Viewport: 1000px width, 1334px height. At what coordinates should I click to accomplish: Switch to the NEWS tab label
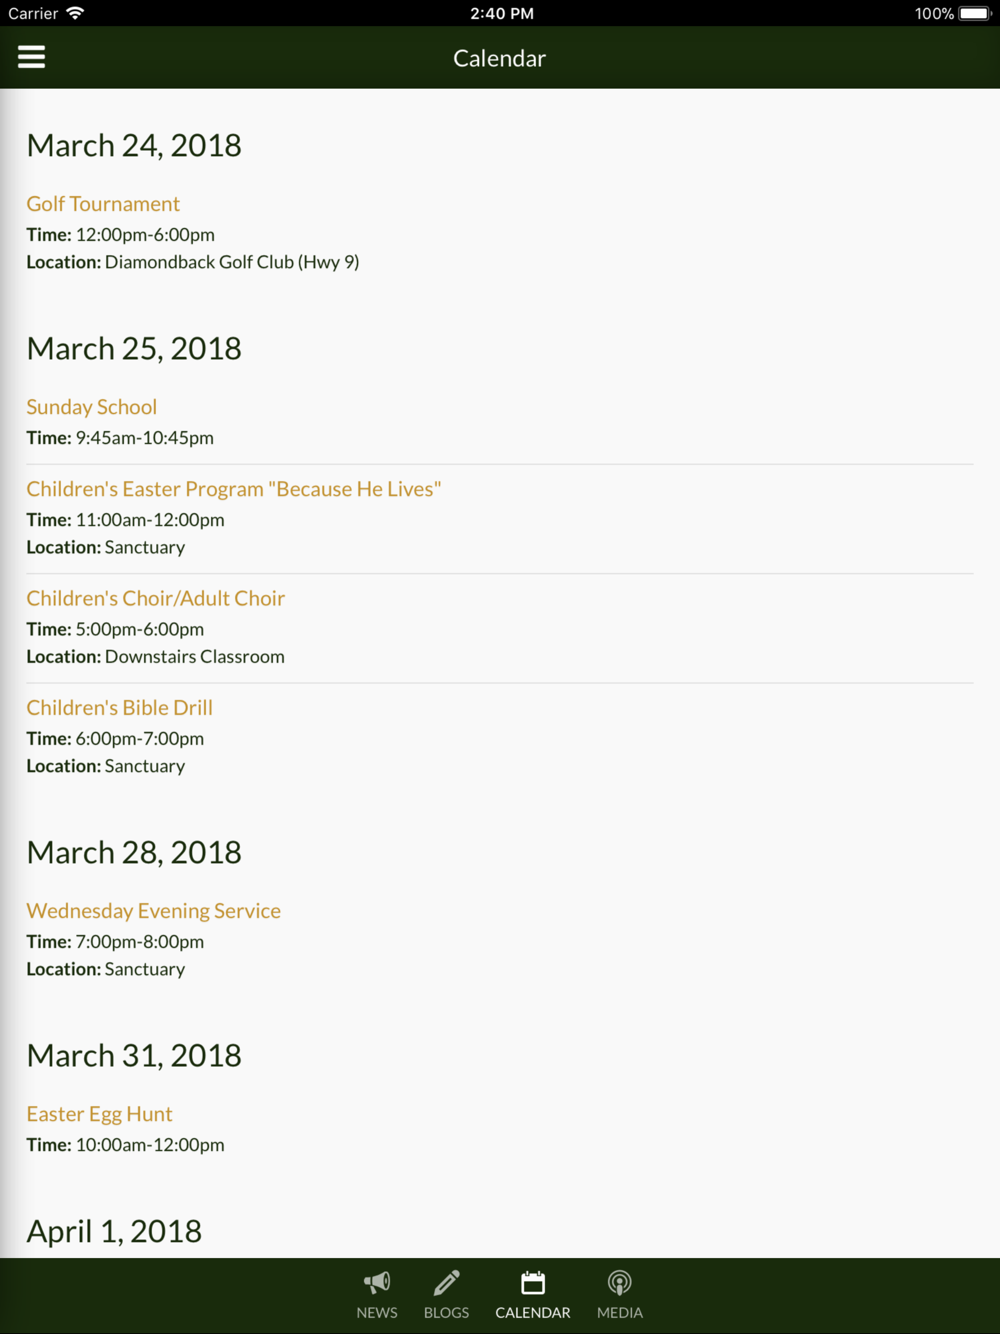[x=377, y=1312]
